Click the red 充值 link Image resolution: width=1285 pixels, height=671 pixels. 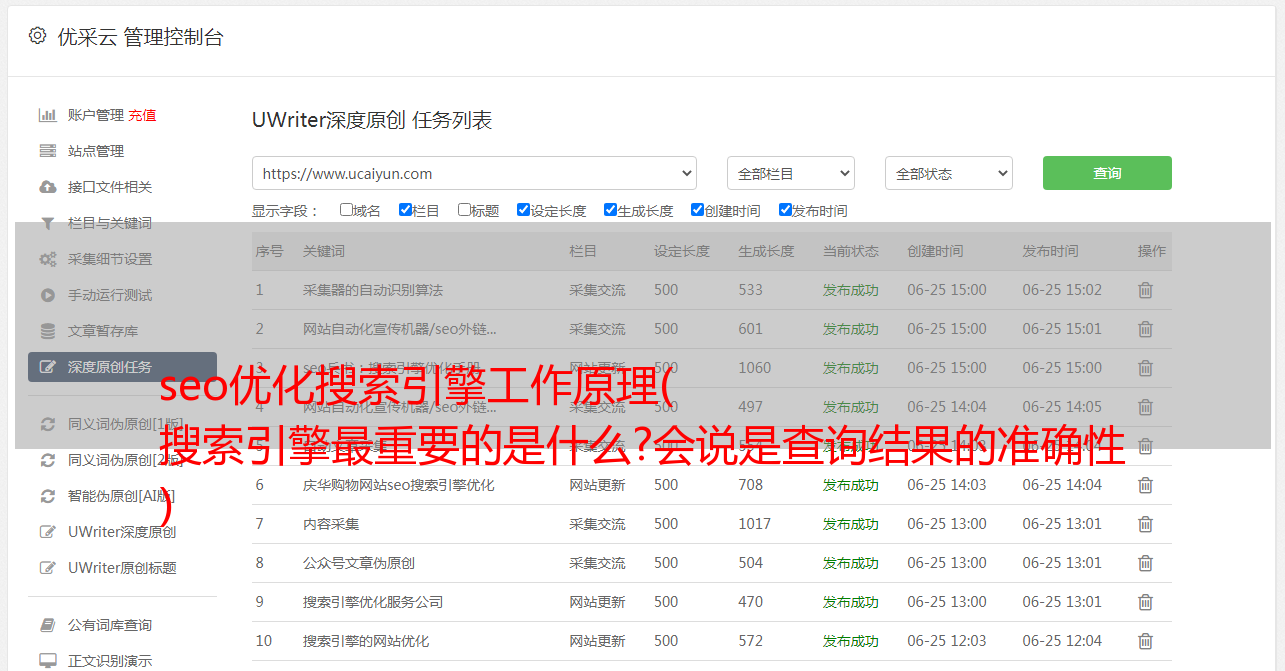[142, 115]
